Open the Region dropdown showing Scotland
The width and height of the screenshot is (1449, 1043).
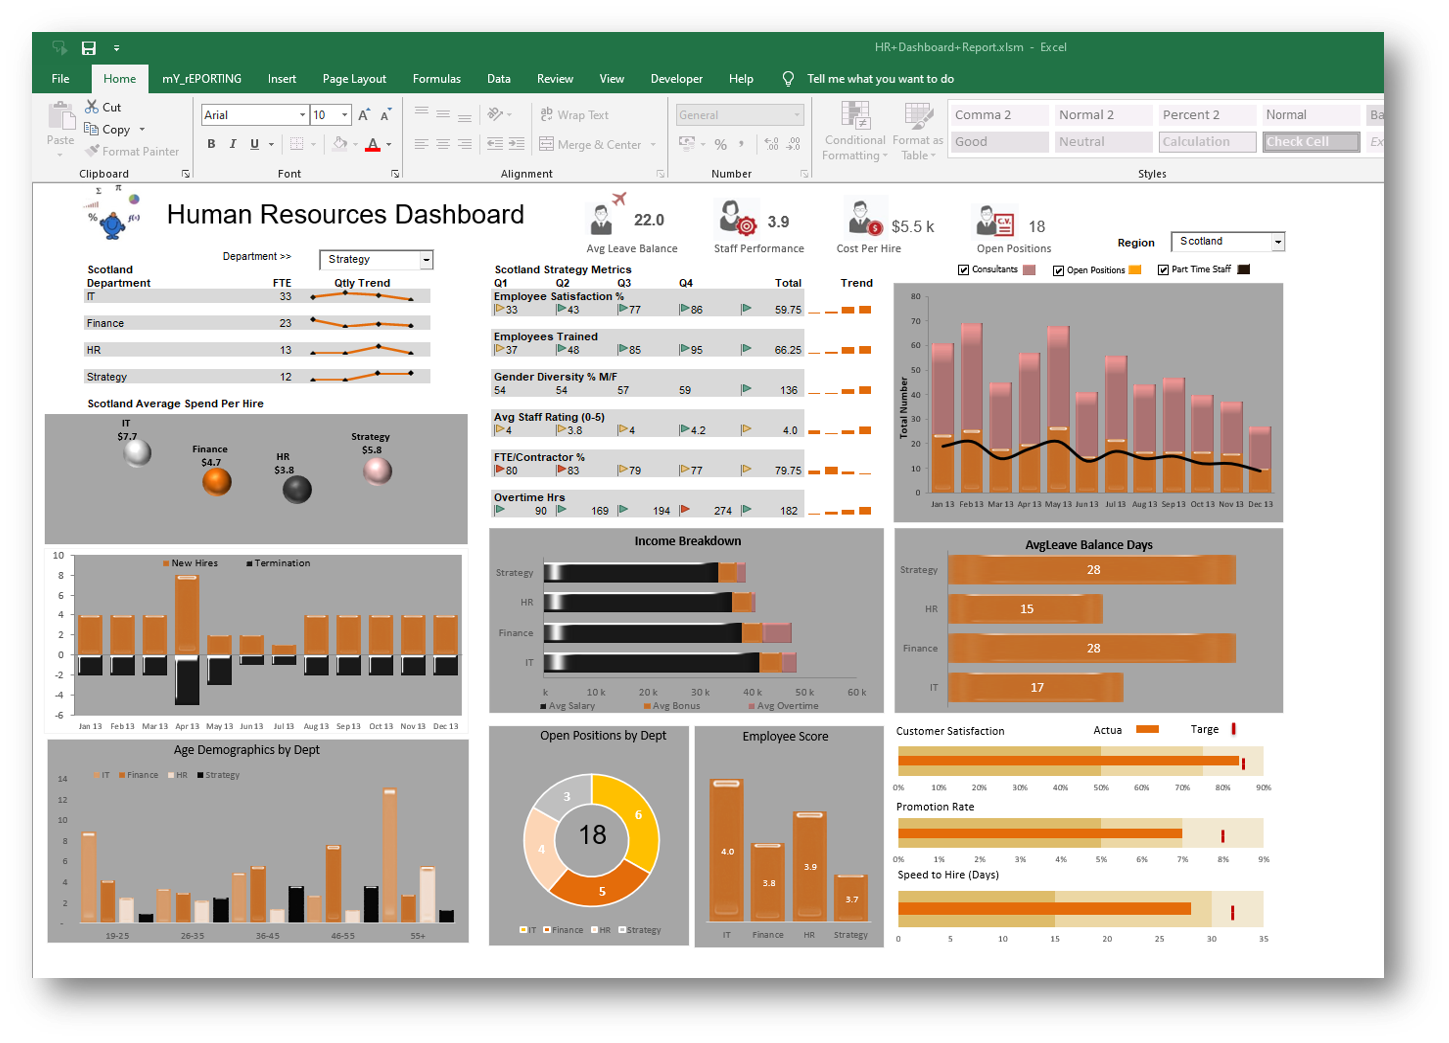(x=1277, y=242)
